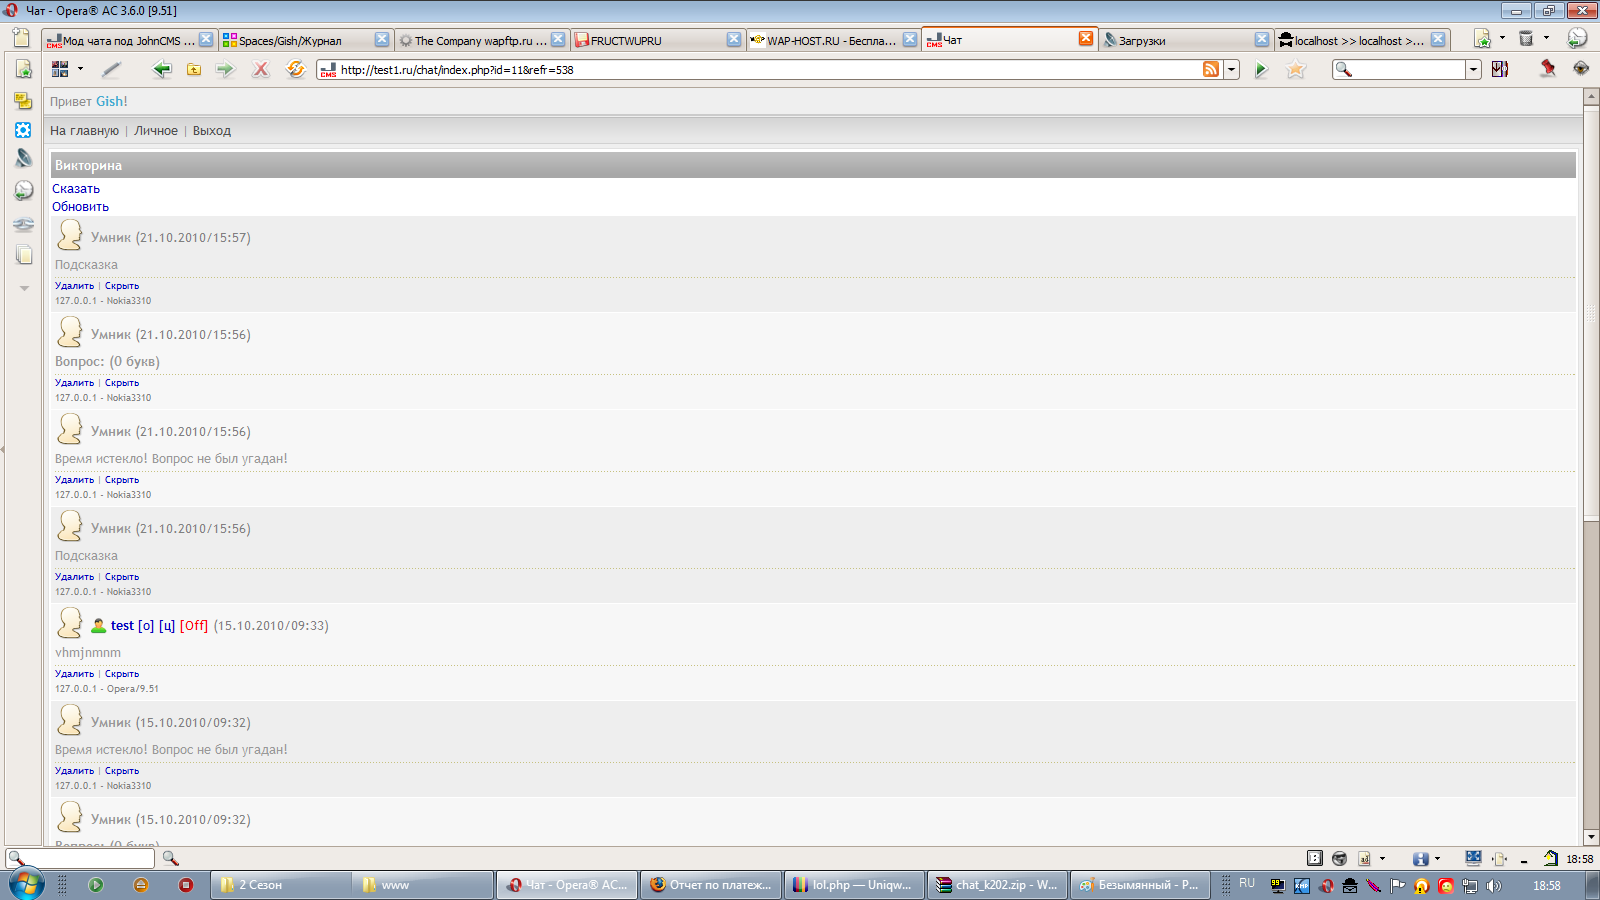This screenshot has width=1600, height=900.
Task: Switch to the FRUCTWUPRU tab
Action: click(657, 40)
